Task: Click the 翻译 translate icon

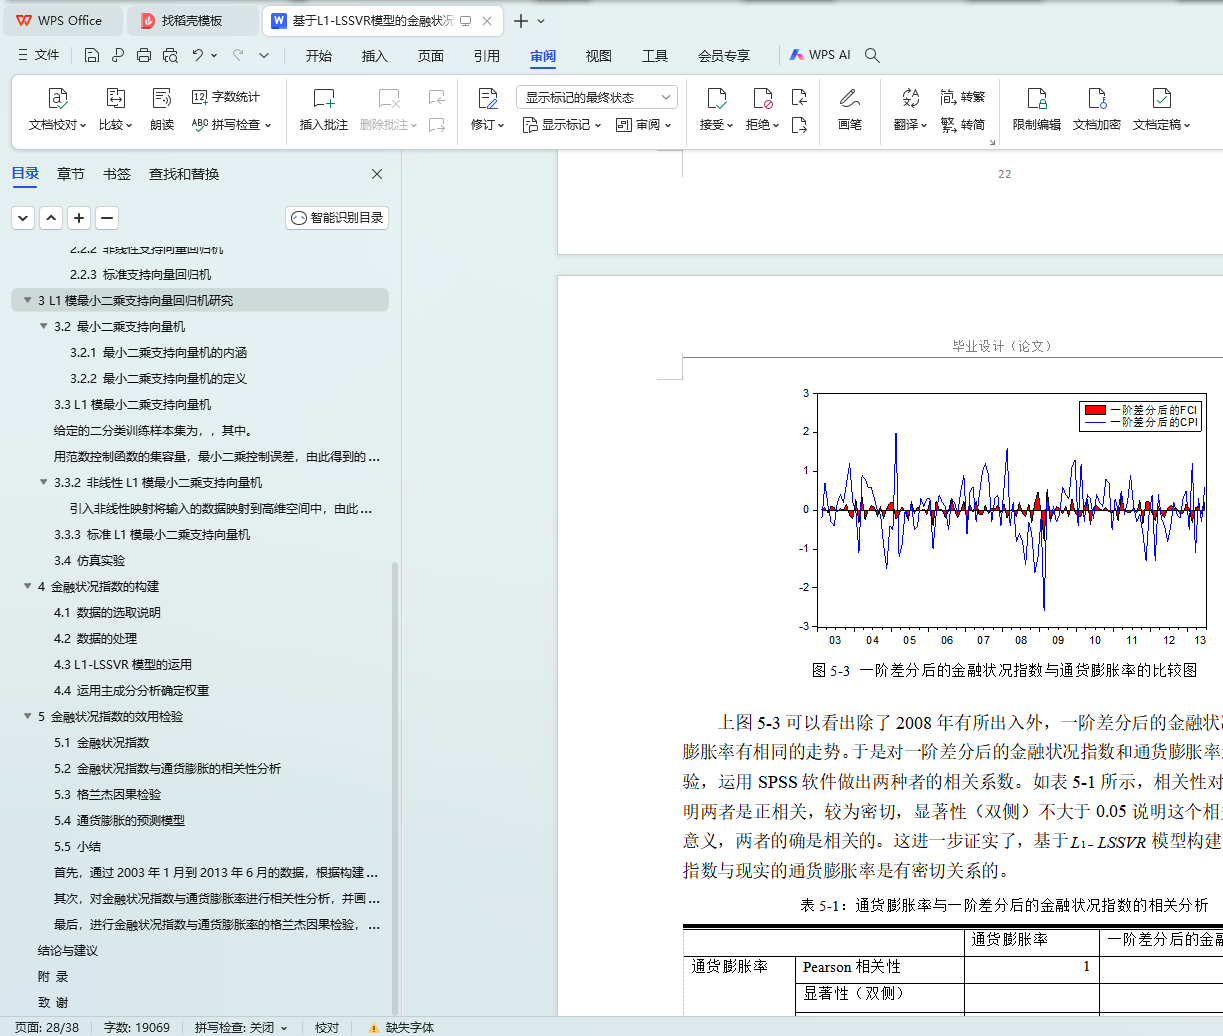Action: (910, 98)
